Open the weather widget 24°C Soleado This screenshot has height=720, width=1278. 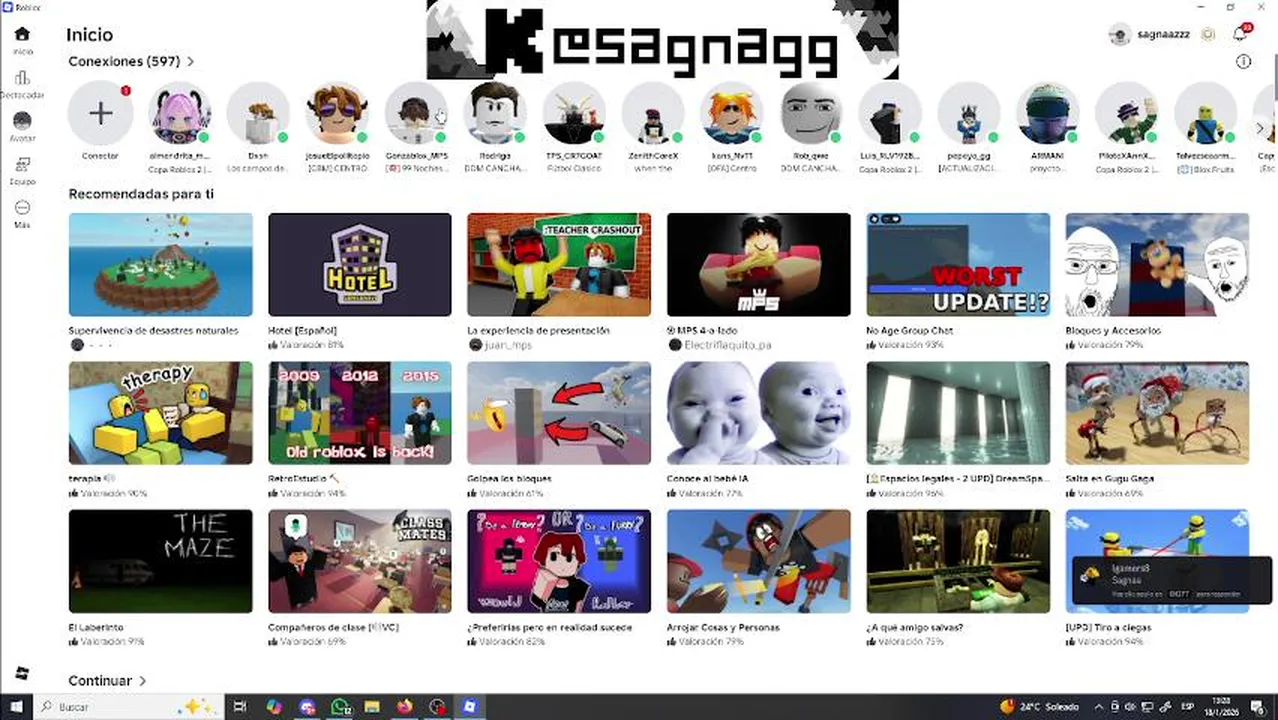point(1039,707)
